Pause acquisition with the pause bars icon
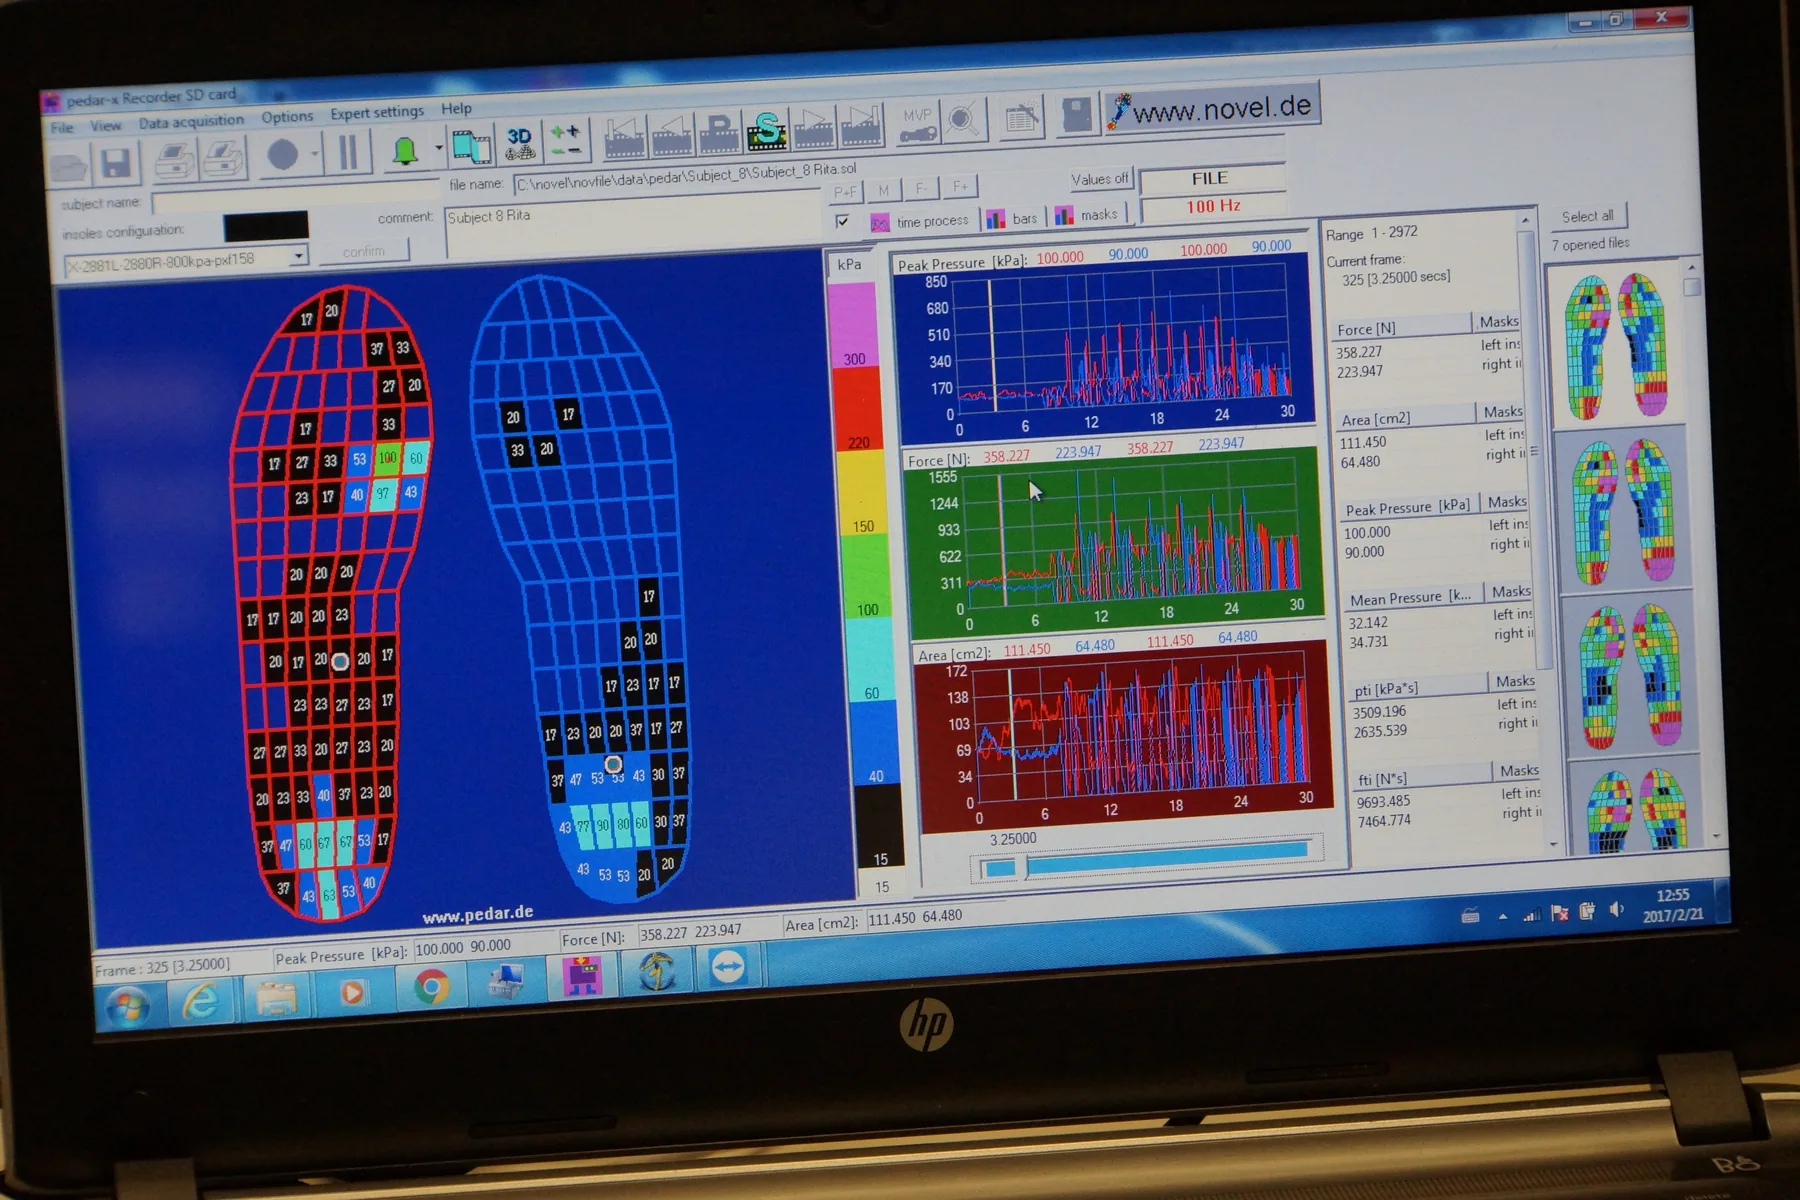 click(x=347, y=154)
